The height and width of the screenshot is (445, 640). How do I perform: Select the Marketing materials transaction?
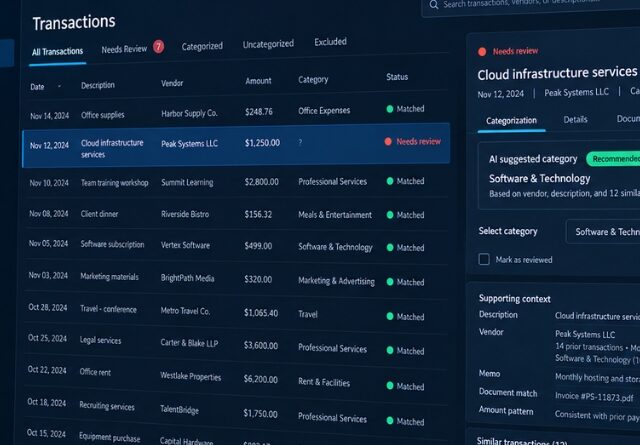[x=109, y=276]
